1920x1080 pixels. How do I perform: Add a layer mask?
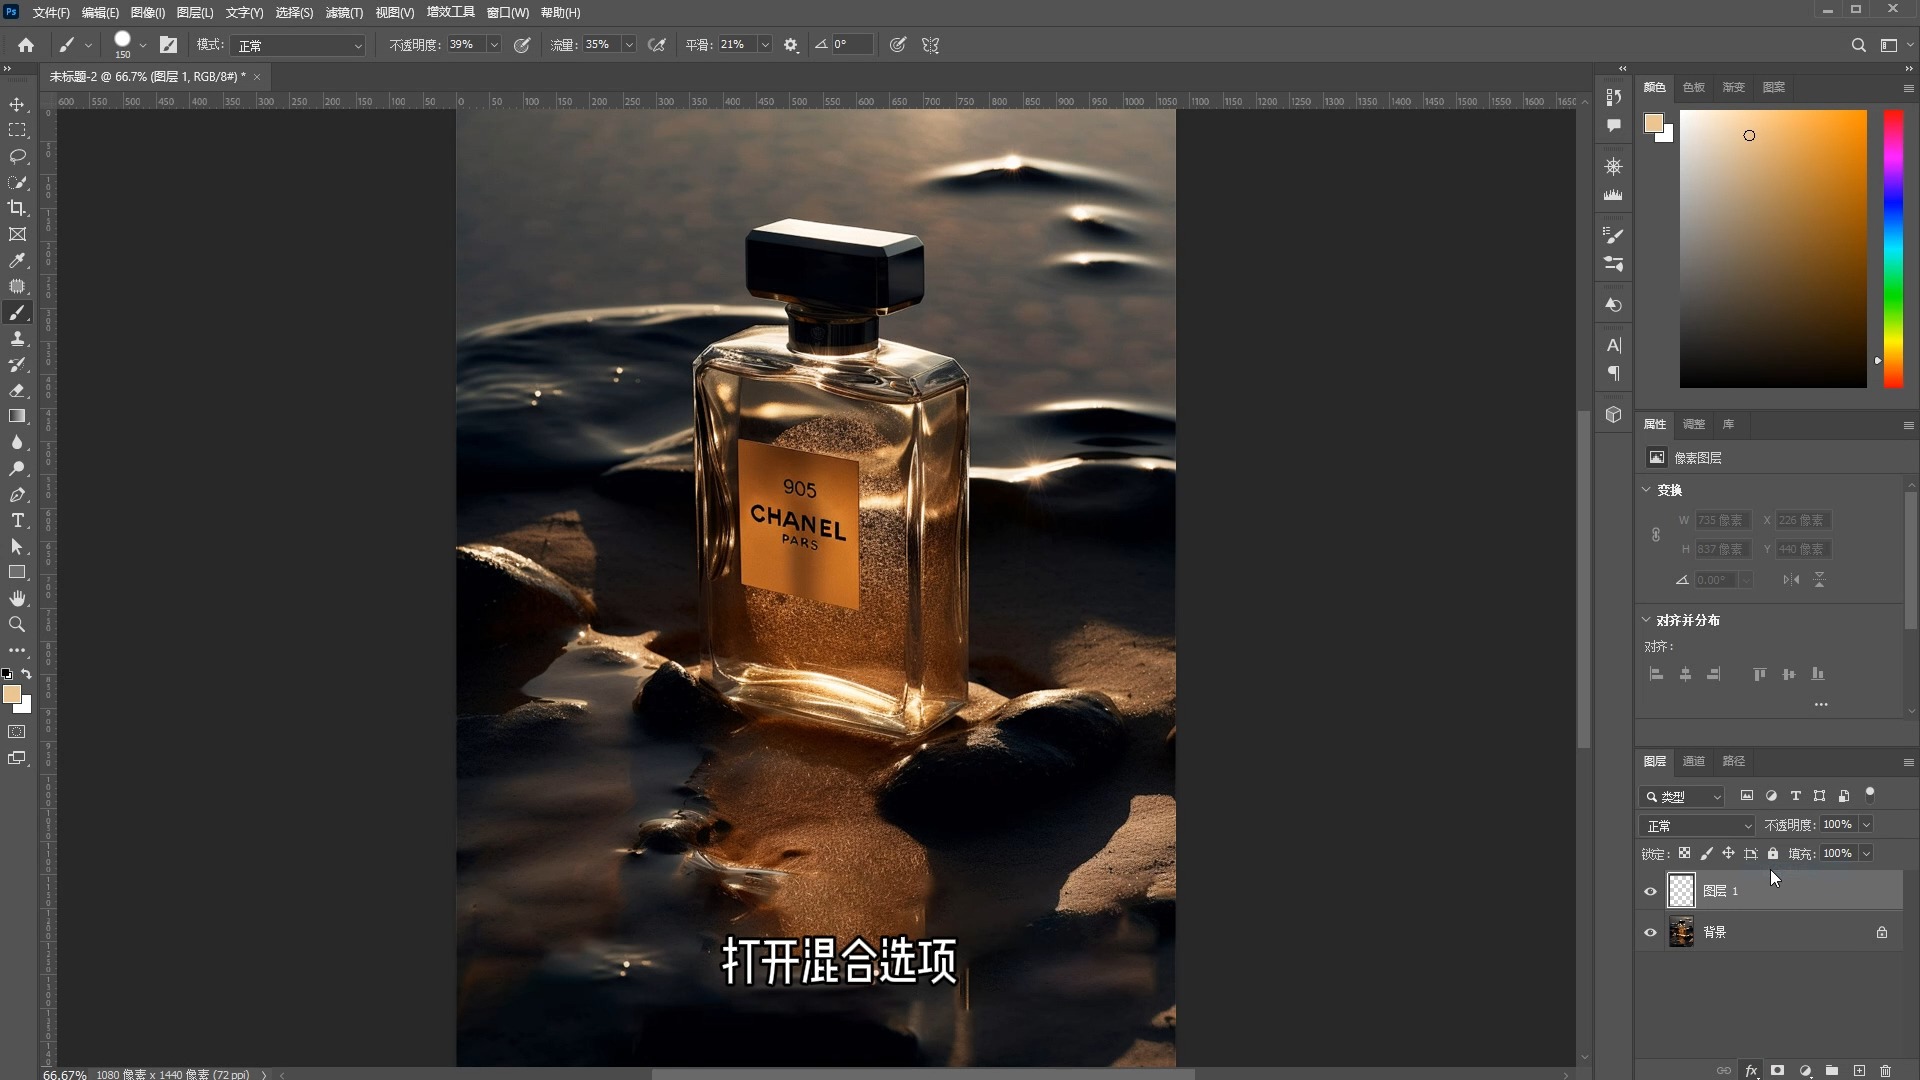click(1778, 1070)
